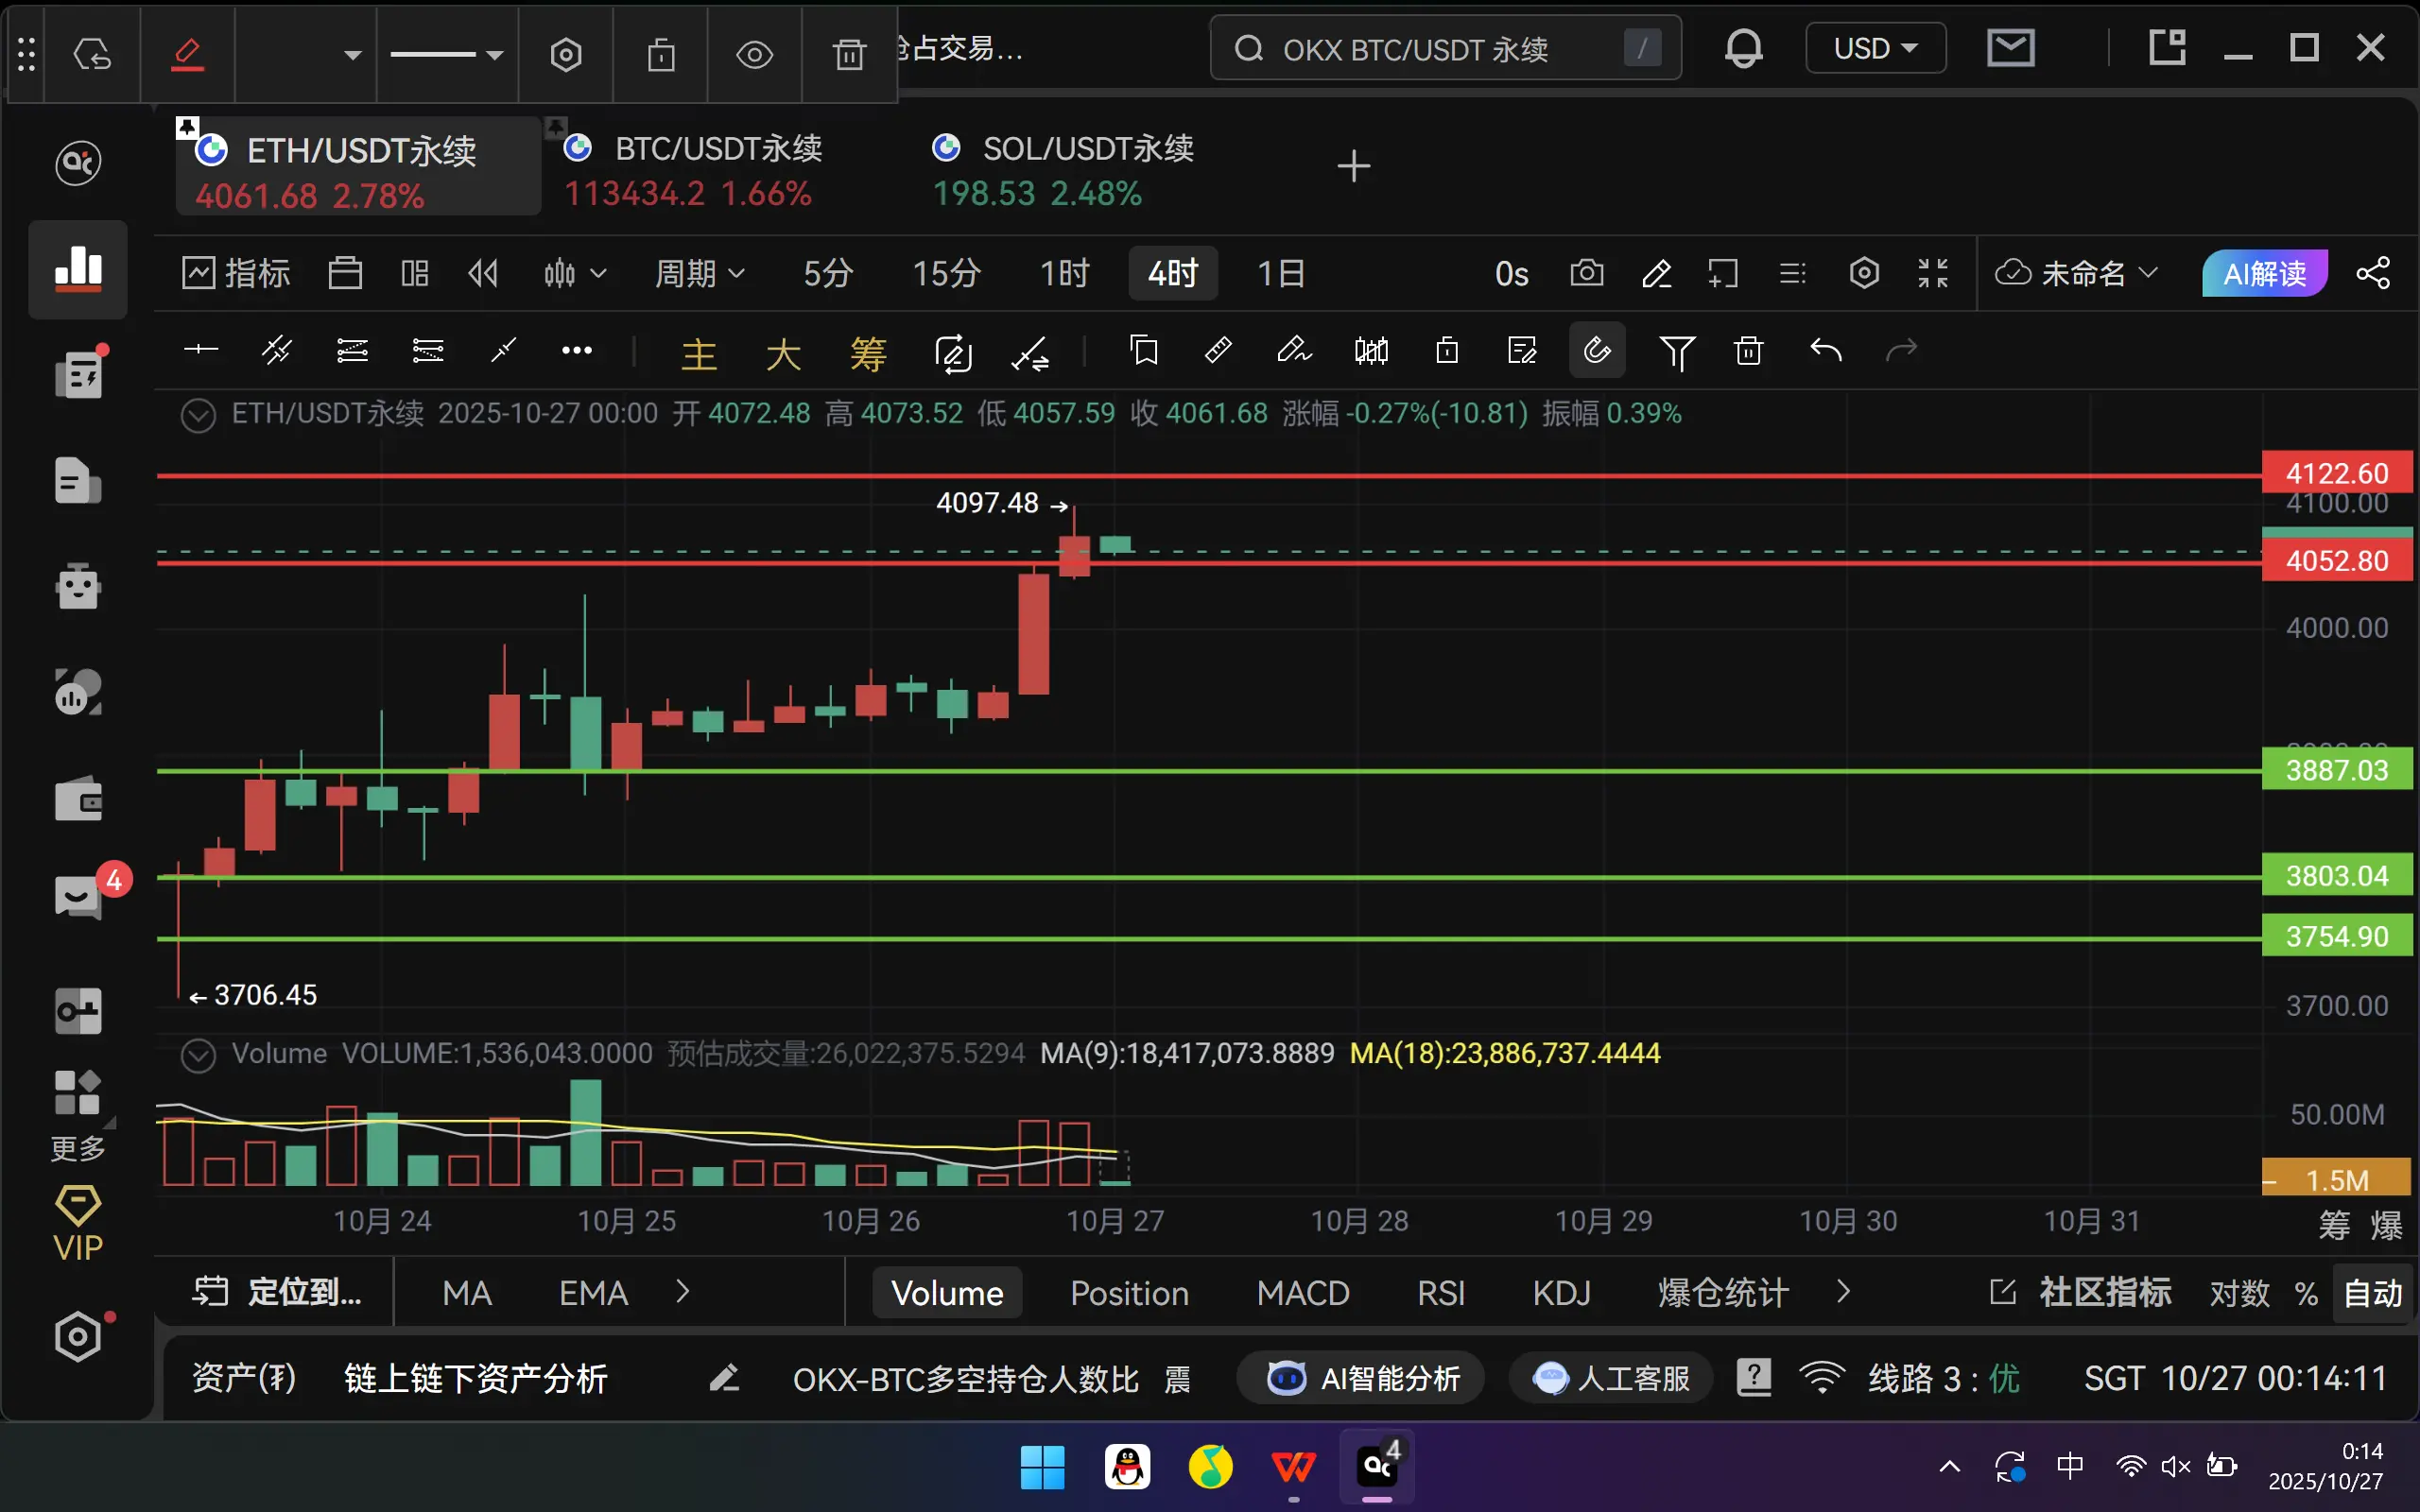Click the undo arrow in drawing toolbar
The image size is (2420, 1512).
[x=1825, y=351]
